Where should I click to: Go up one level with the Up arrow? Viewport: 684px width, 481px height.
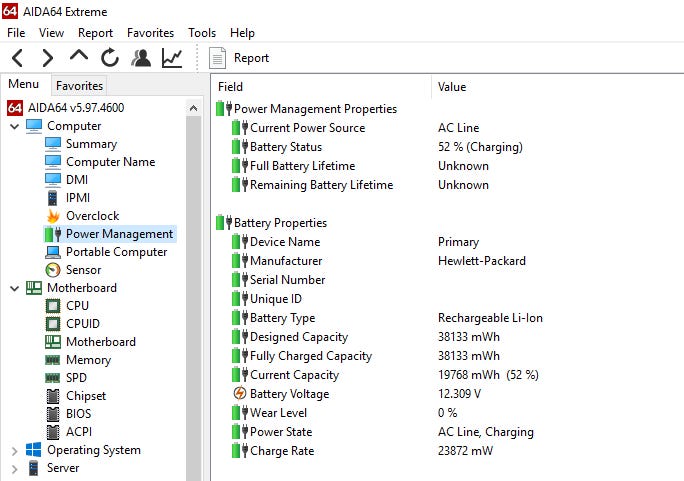(x=78, y=58)
